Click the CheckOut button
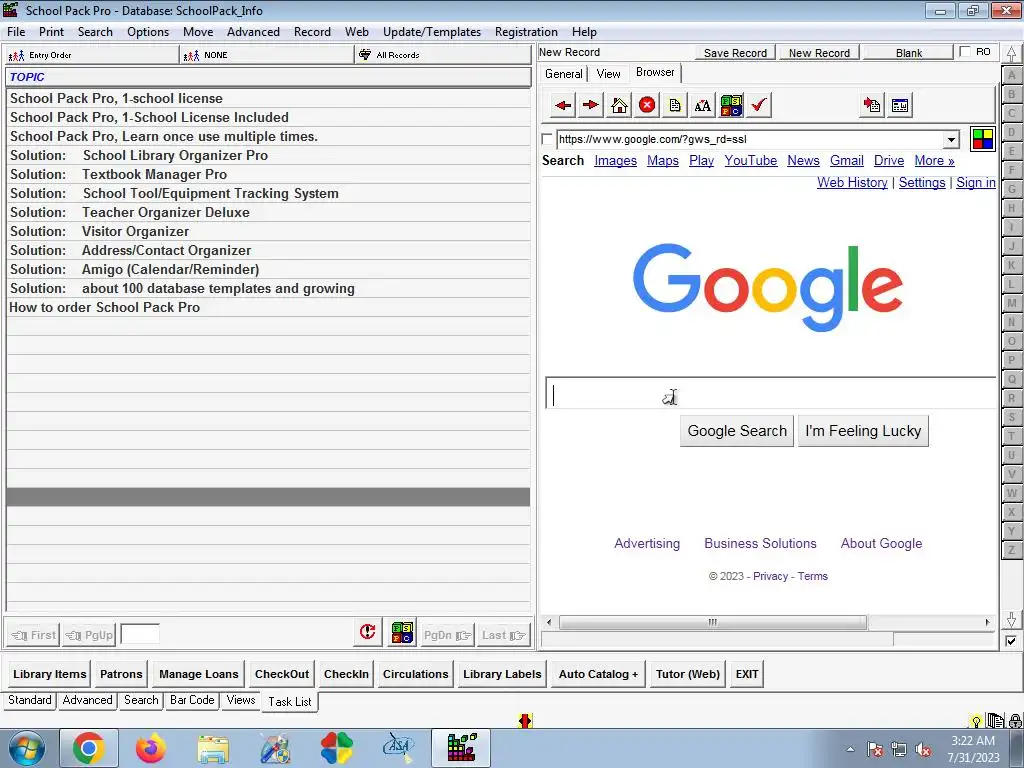The width and height of the screenshot is (1024, 768). point(282,674)
